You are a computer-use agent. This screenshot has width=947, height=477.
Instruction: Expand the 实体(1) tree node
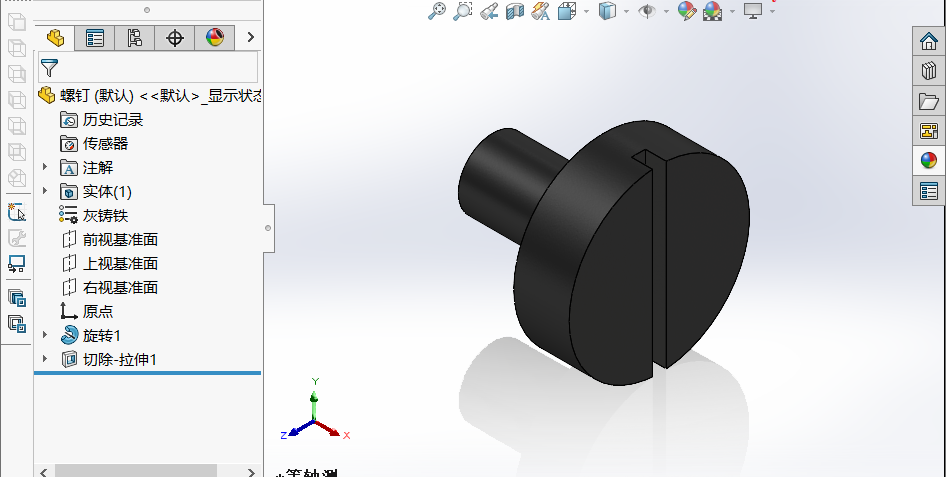click(45, 191)
